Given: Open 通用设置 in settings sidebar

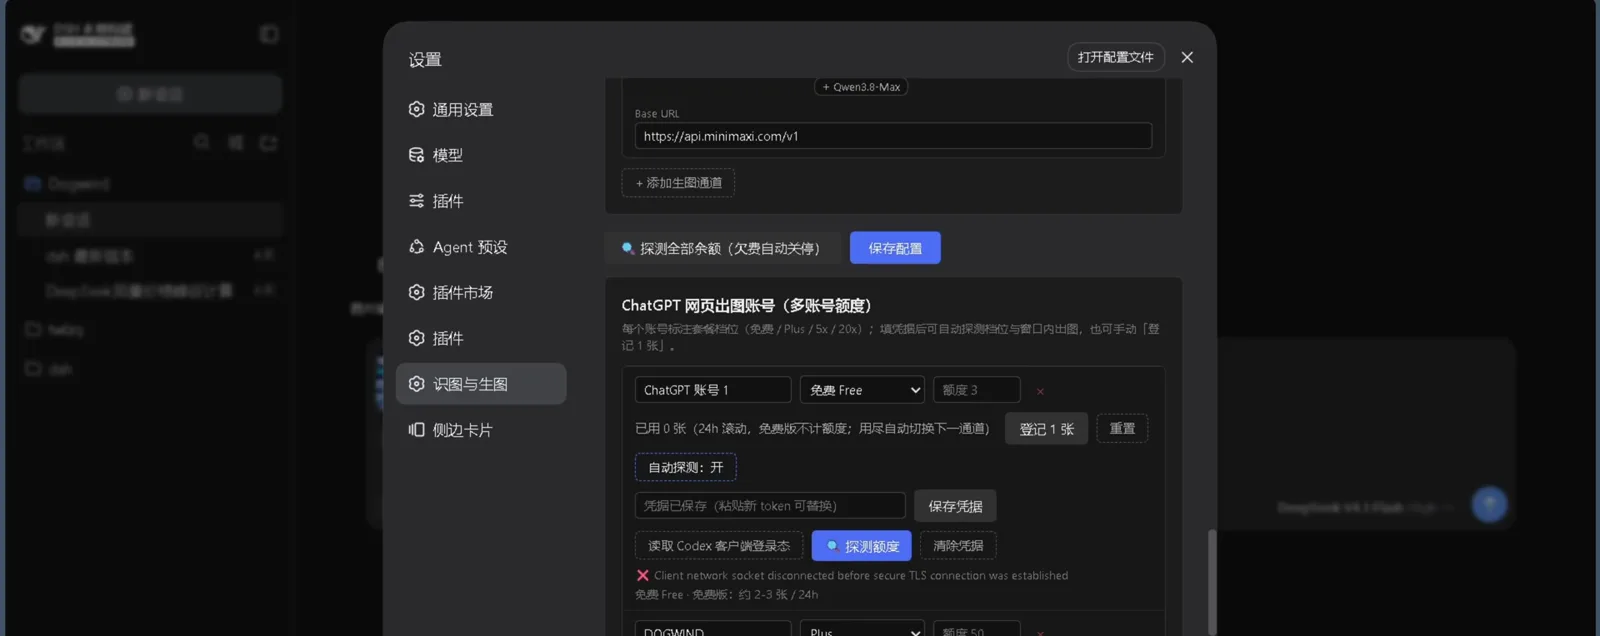Looking at the screenshot, I should (481, 109).
